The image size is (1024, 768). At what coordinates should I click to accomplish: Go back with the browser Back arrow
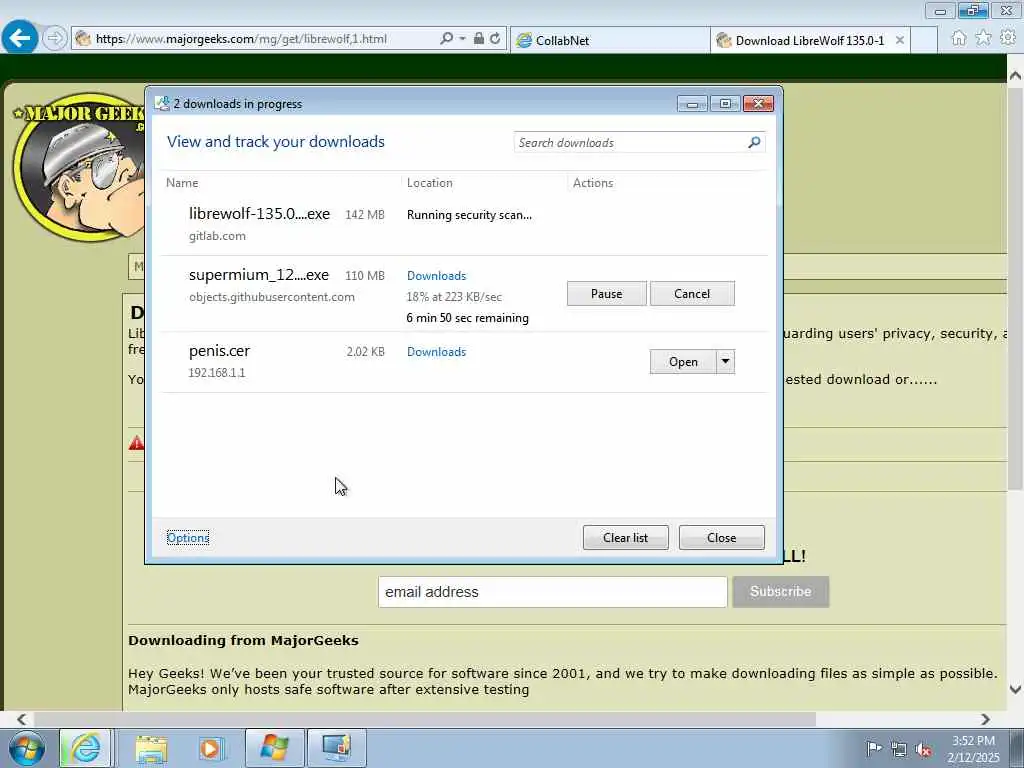[x=20, y=39]
